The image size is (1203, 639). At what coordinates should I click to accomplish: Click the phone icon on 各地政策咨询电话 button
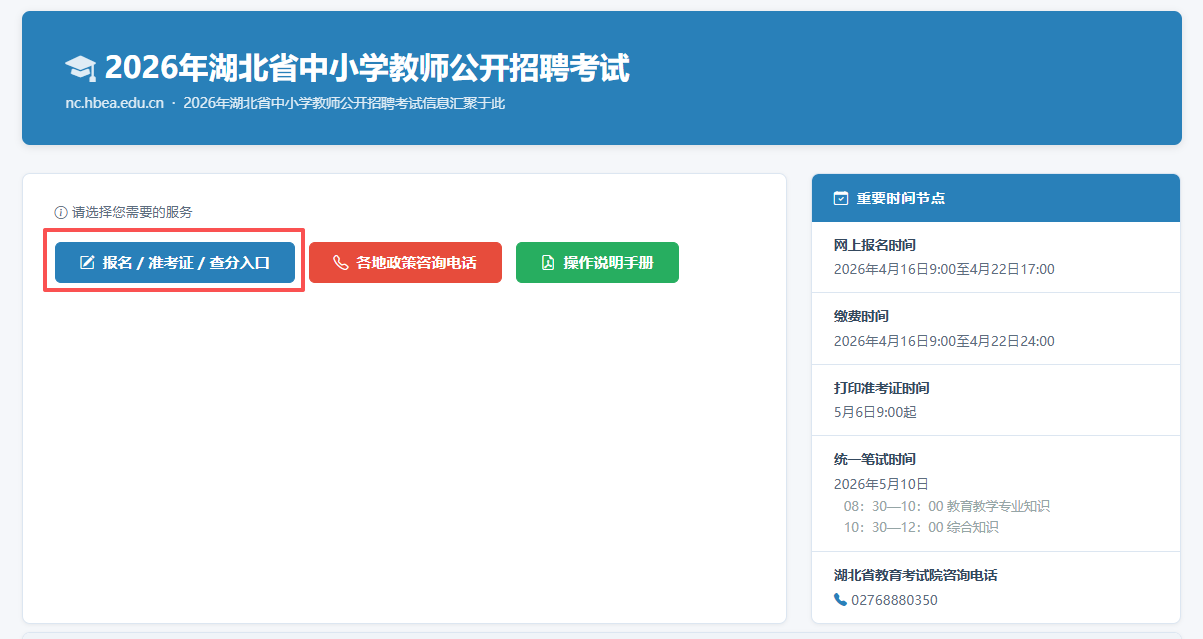point(340,263)
